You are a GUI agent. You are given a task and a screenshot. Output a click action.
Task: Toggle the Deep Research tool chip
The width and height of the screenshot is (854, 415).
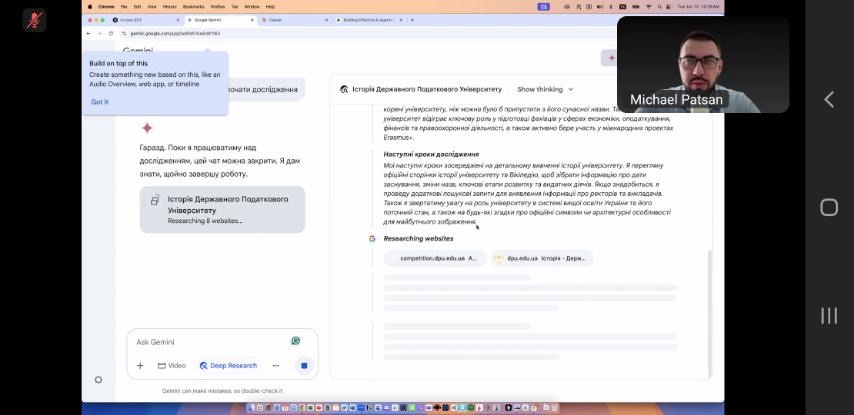(x=228, y=366)
